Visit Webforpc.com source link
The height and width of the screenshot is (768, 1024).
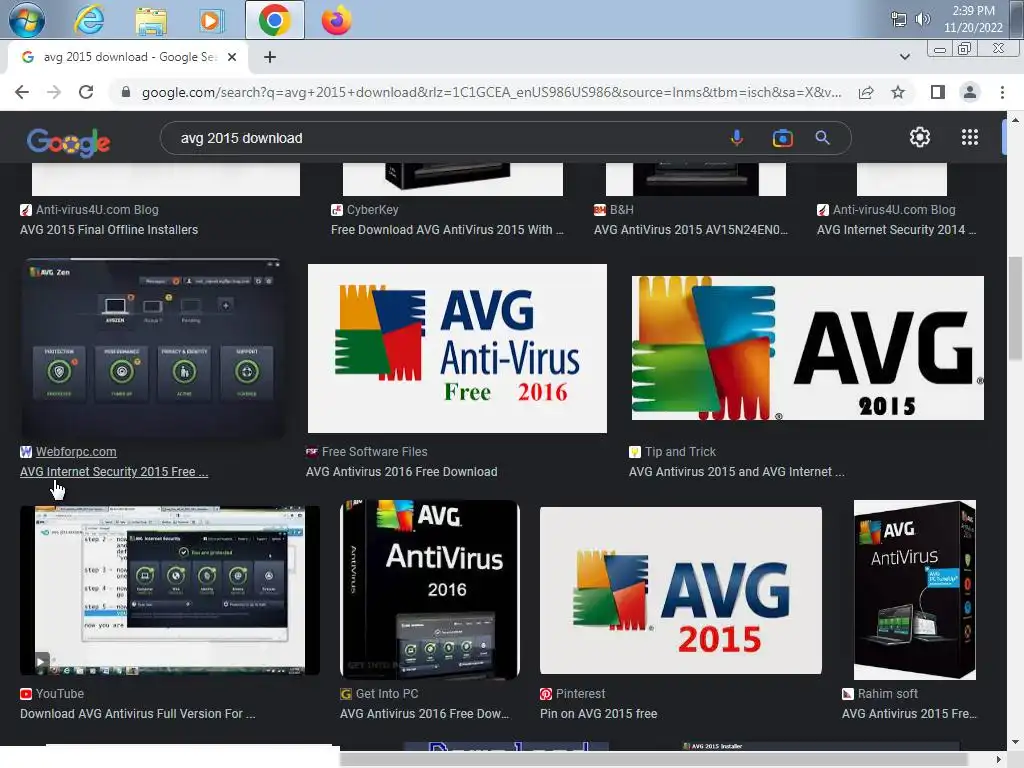[76, 452]
